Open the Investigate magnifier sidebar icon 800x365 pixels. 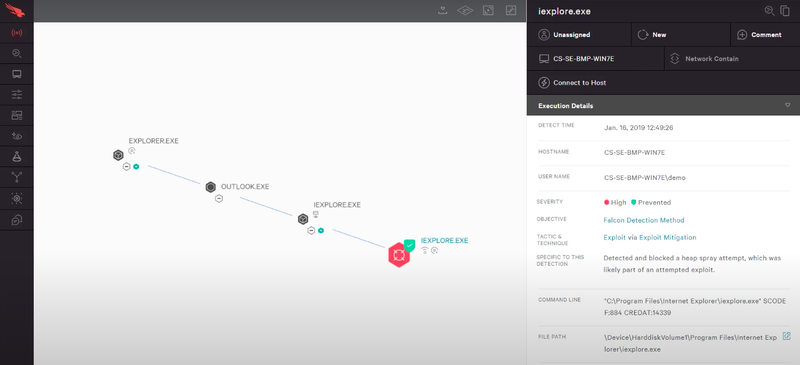[x=17, y=54]
